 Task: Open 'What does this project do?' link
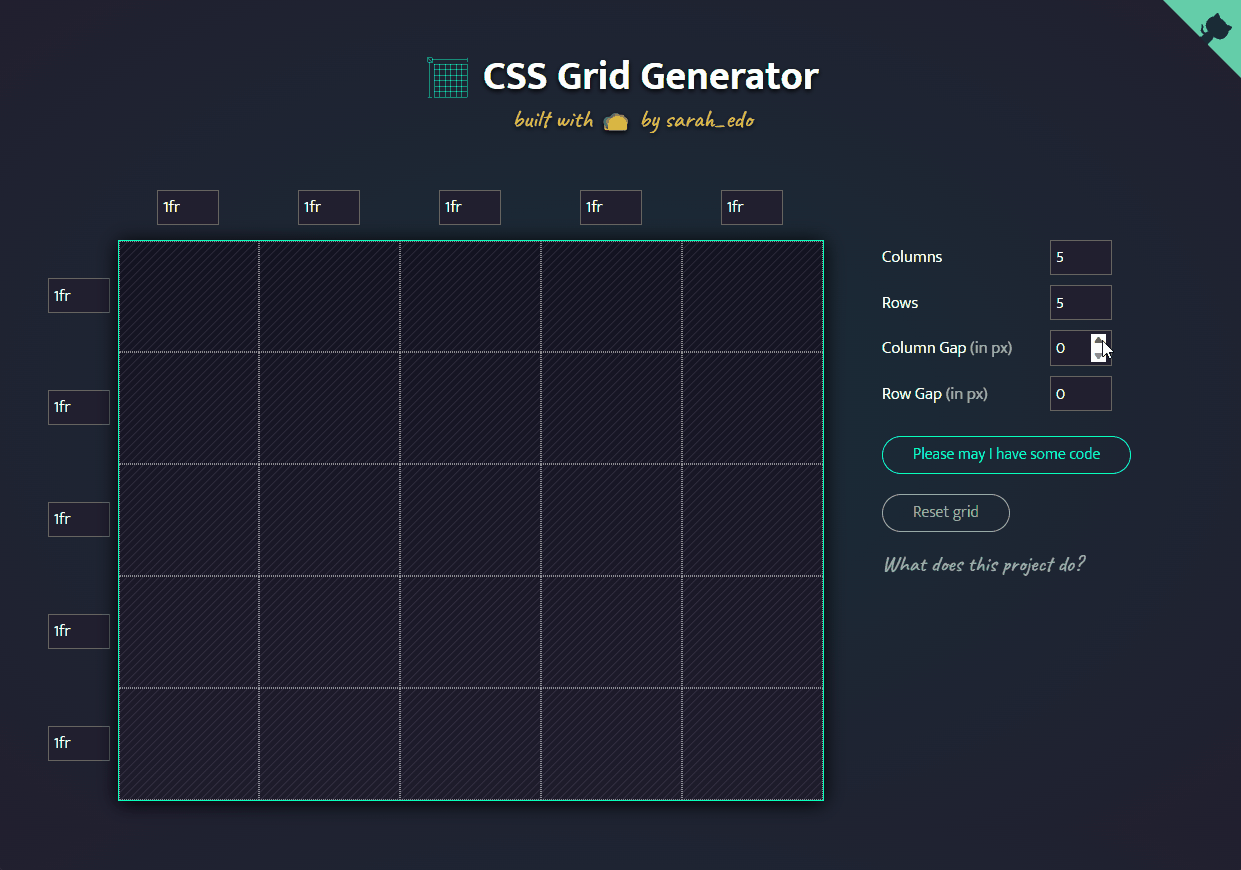984,565
